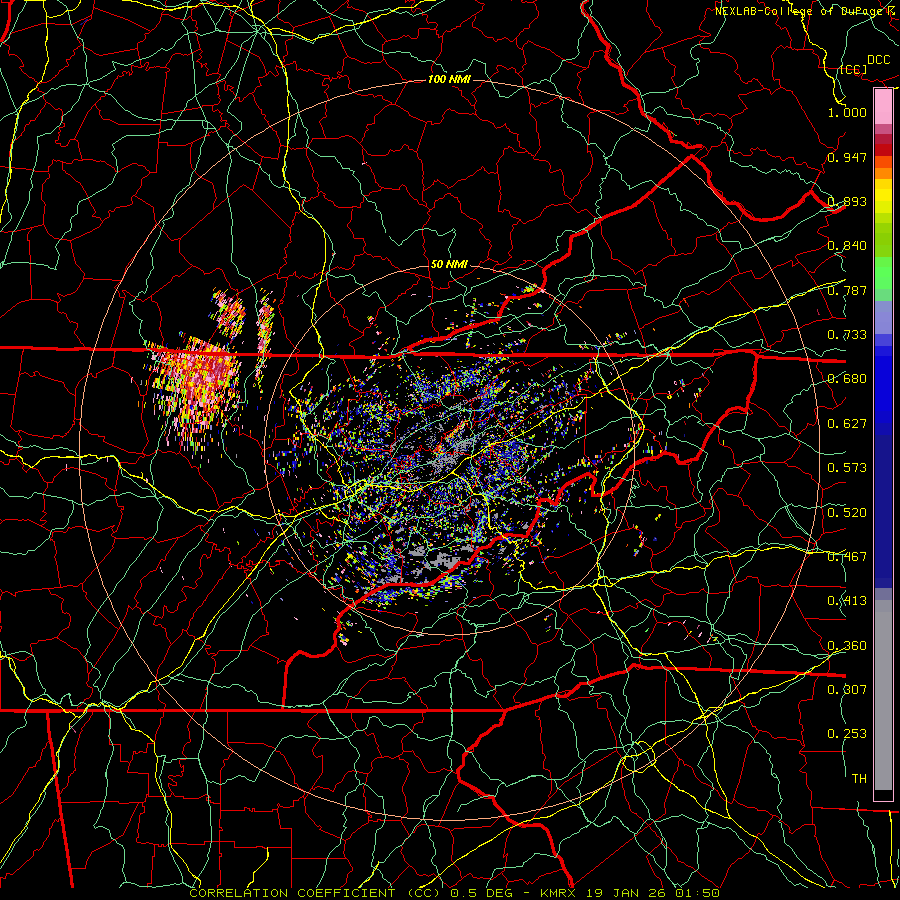This screenshot has height=900, width=900.
Task: Click the "100 NMI" range ring label
Action: (449, 79)
